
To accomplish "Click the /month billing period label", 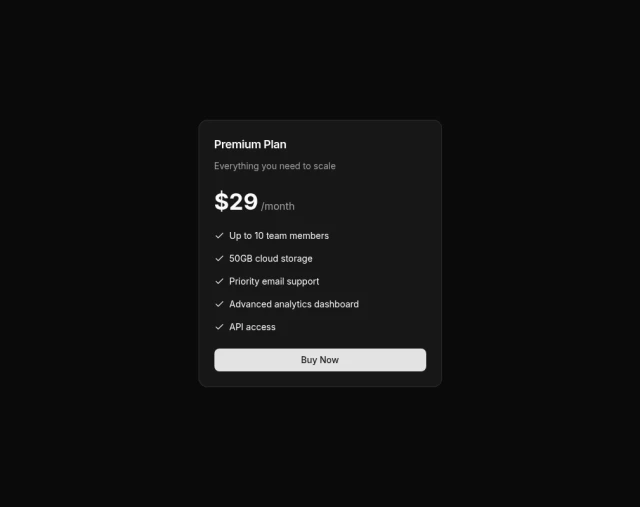I will (278, 206).
